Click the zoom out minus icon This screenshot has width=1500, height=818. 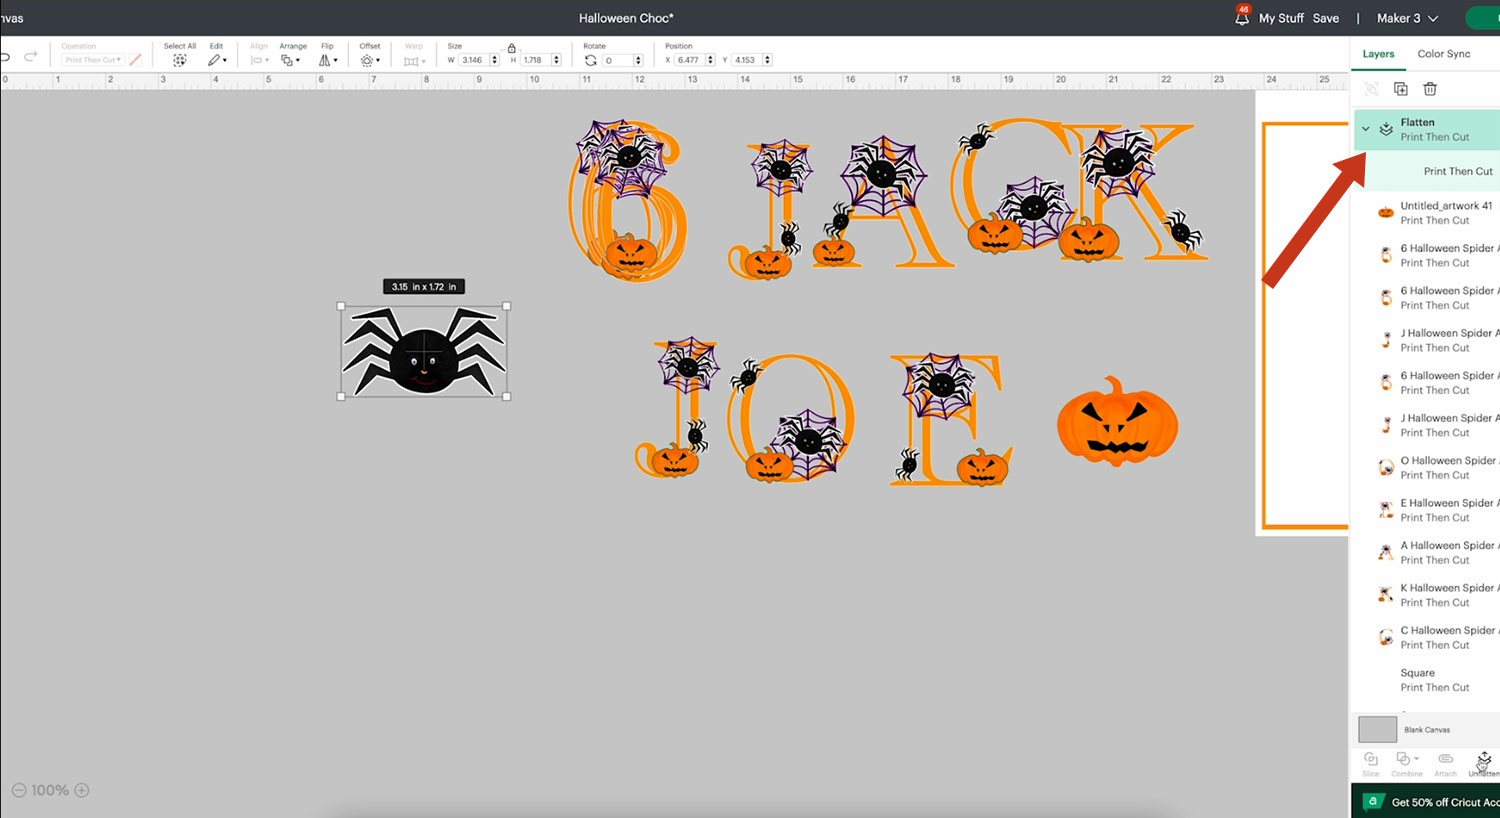(x=19, y=790)
